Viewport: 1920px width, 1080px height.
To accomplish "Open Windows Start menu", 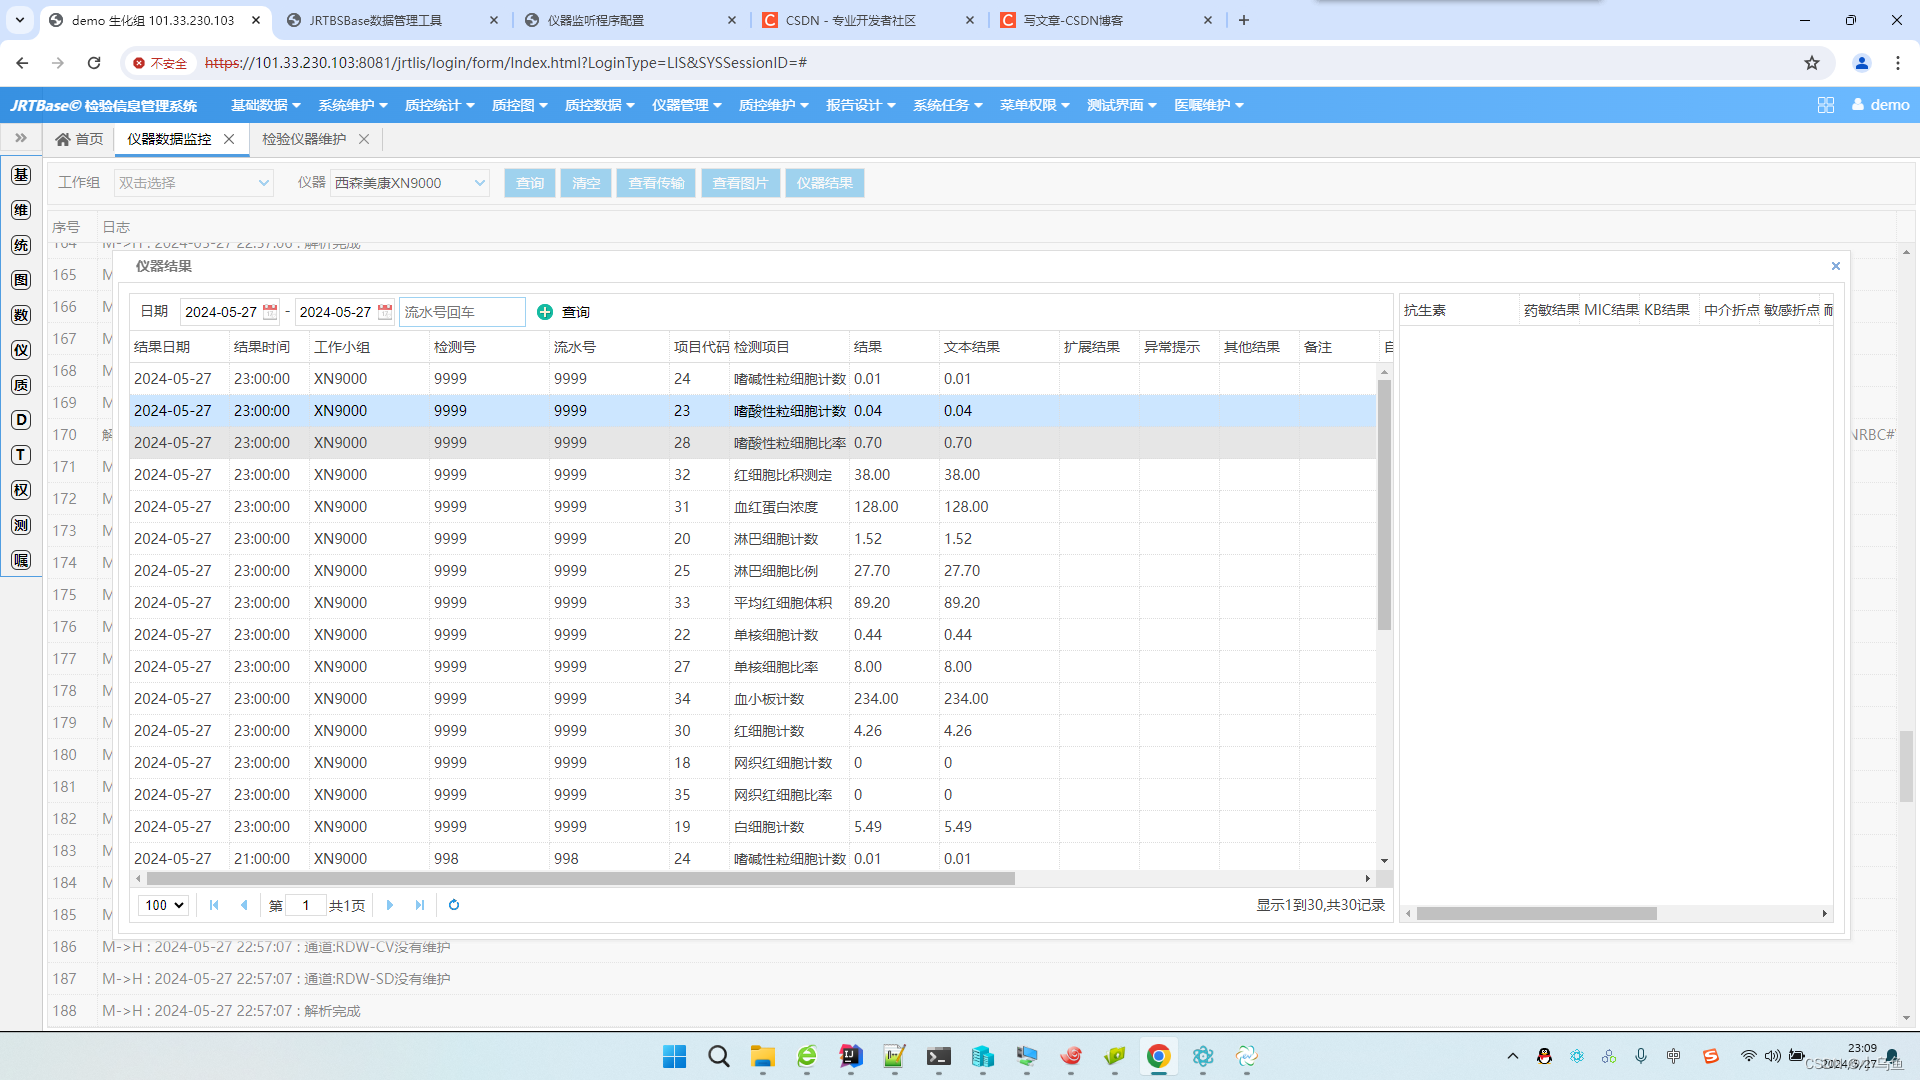I will click(675, 1056).
